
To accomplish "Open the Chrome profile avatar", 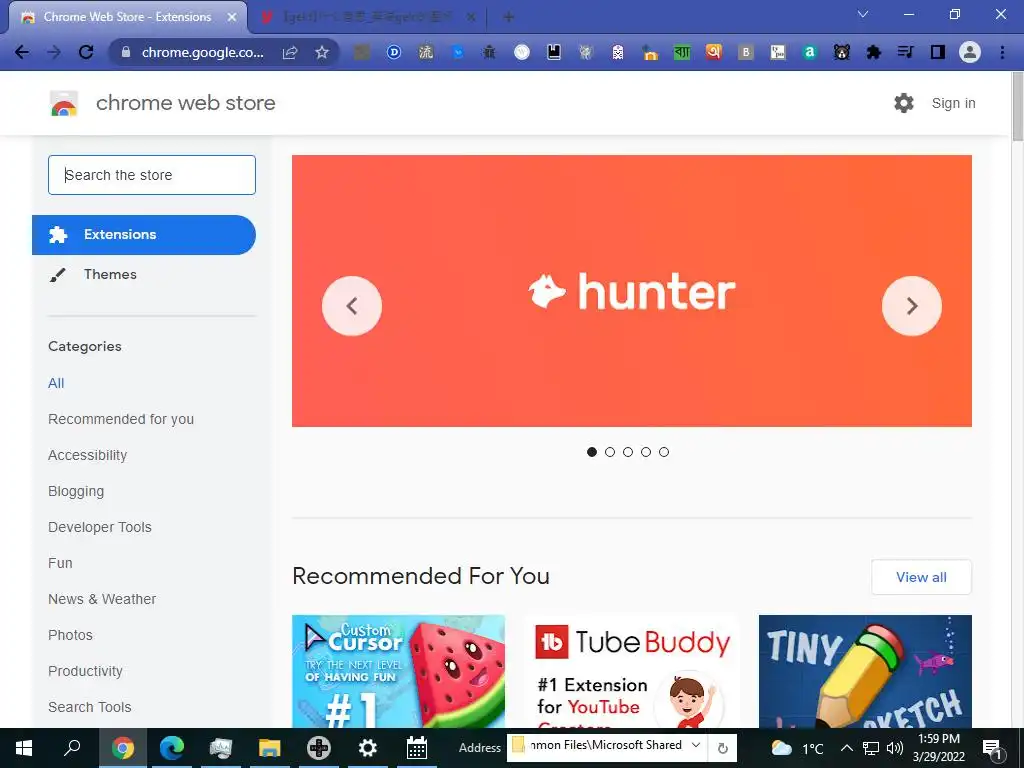I will pyautogui.click(x=970, y=52).
